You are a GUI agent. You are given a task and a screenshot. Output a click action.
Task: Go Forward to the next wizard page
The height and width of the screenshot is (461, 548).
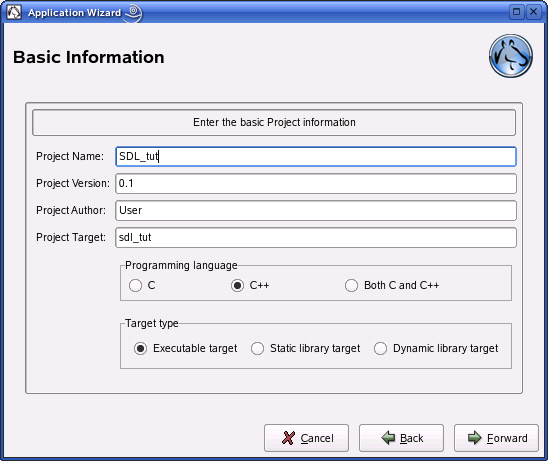tap(496, 438)
